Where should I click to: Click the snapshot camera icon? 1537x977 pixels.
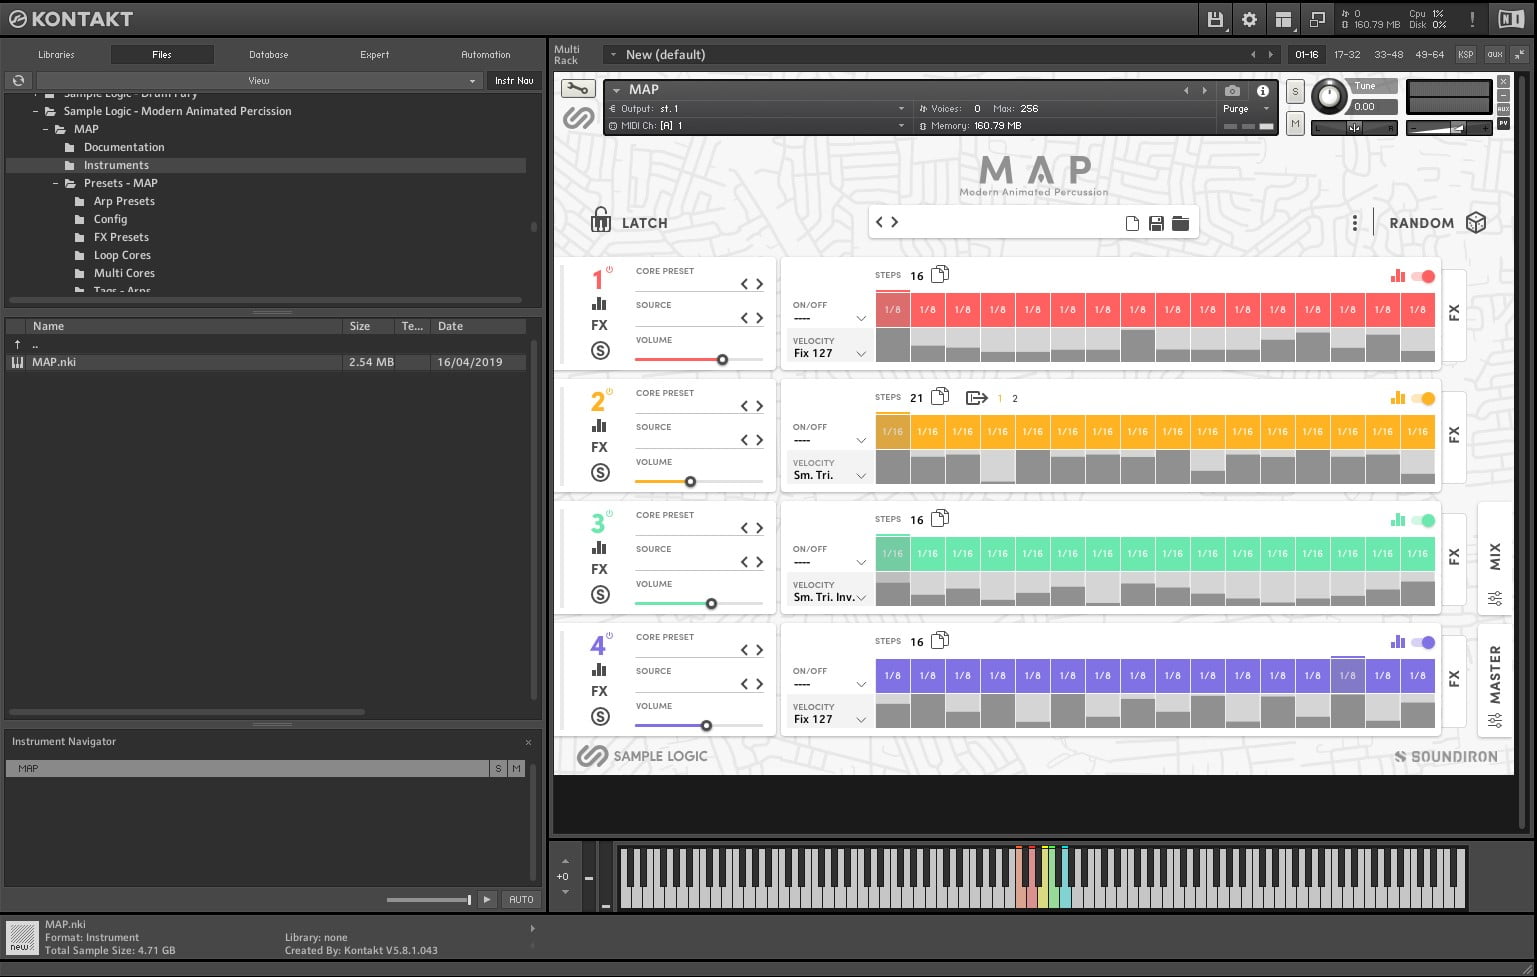click(x=1232, y=91)
